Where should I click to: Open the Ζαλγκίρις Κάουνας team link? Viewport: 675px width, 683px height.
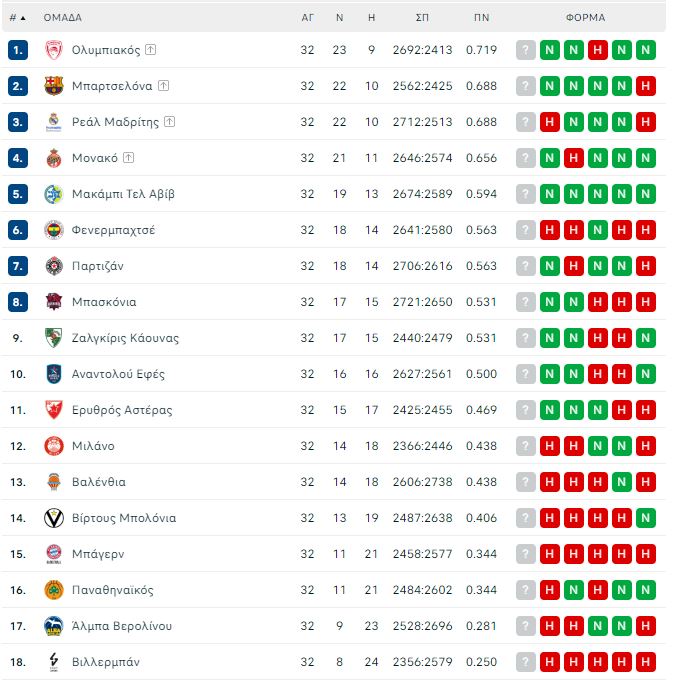pyautogui.click(x=125, y=338)
